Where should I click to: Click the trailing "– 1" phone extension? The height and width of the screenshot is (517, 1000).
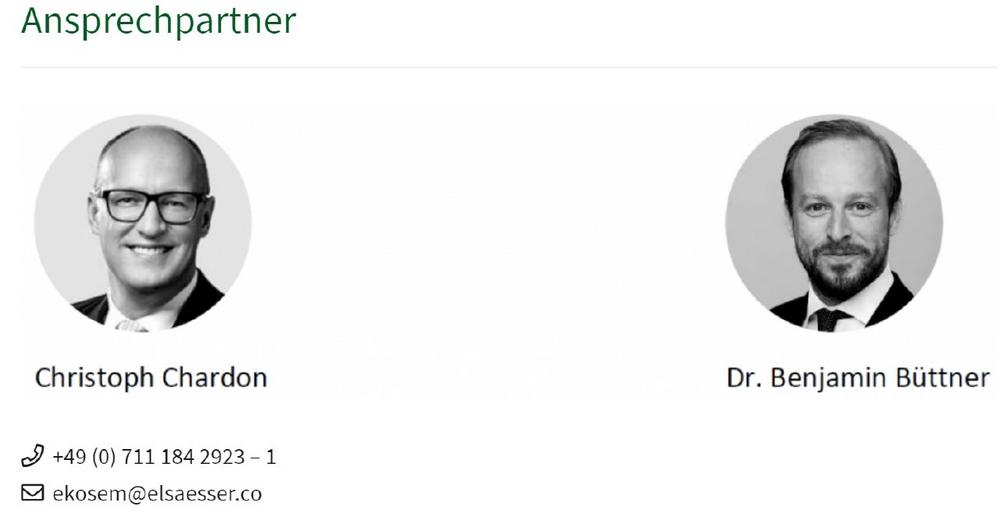click(x=265, y=458)
